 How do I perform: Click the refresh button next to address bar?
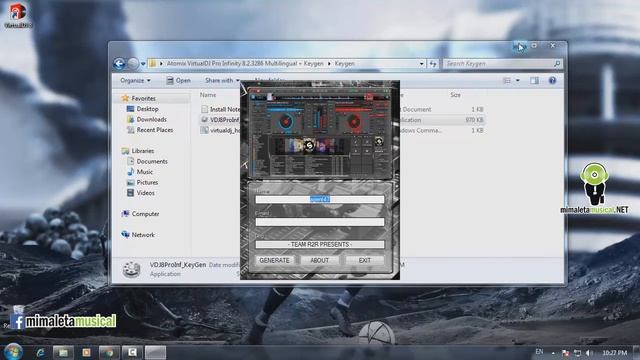pyautogui.click(x=433, y=64)
